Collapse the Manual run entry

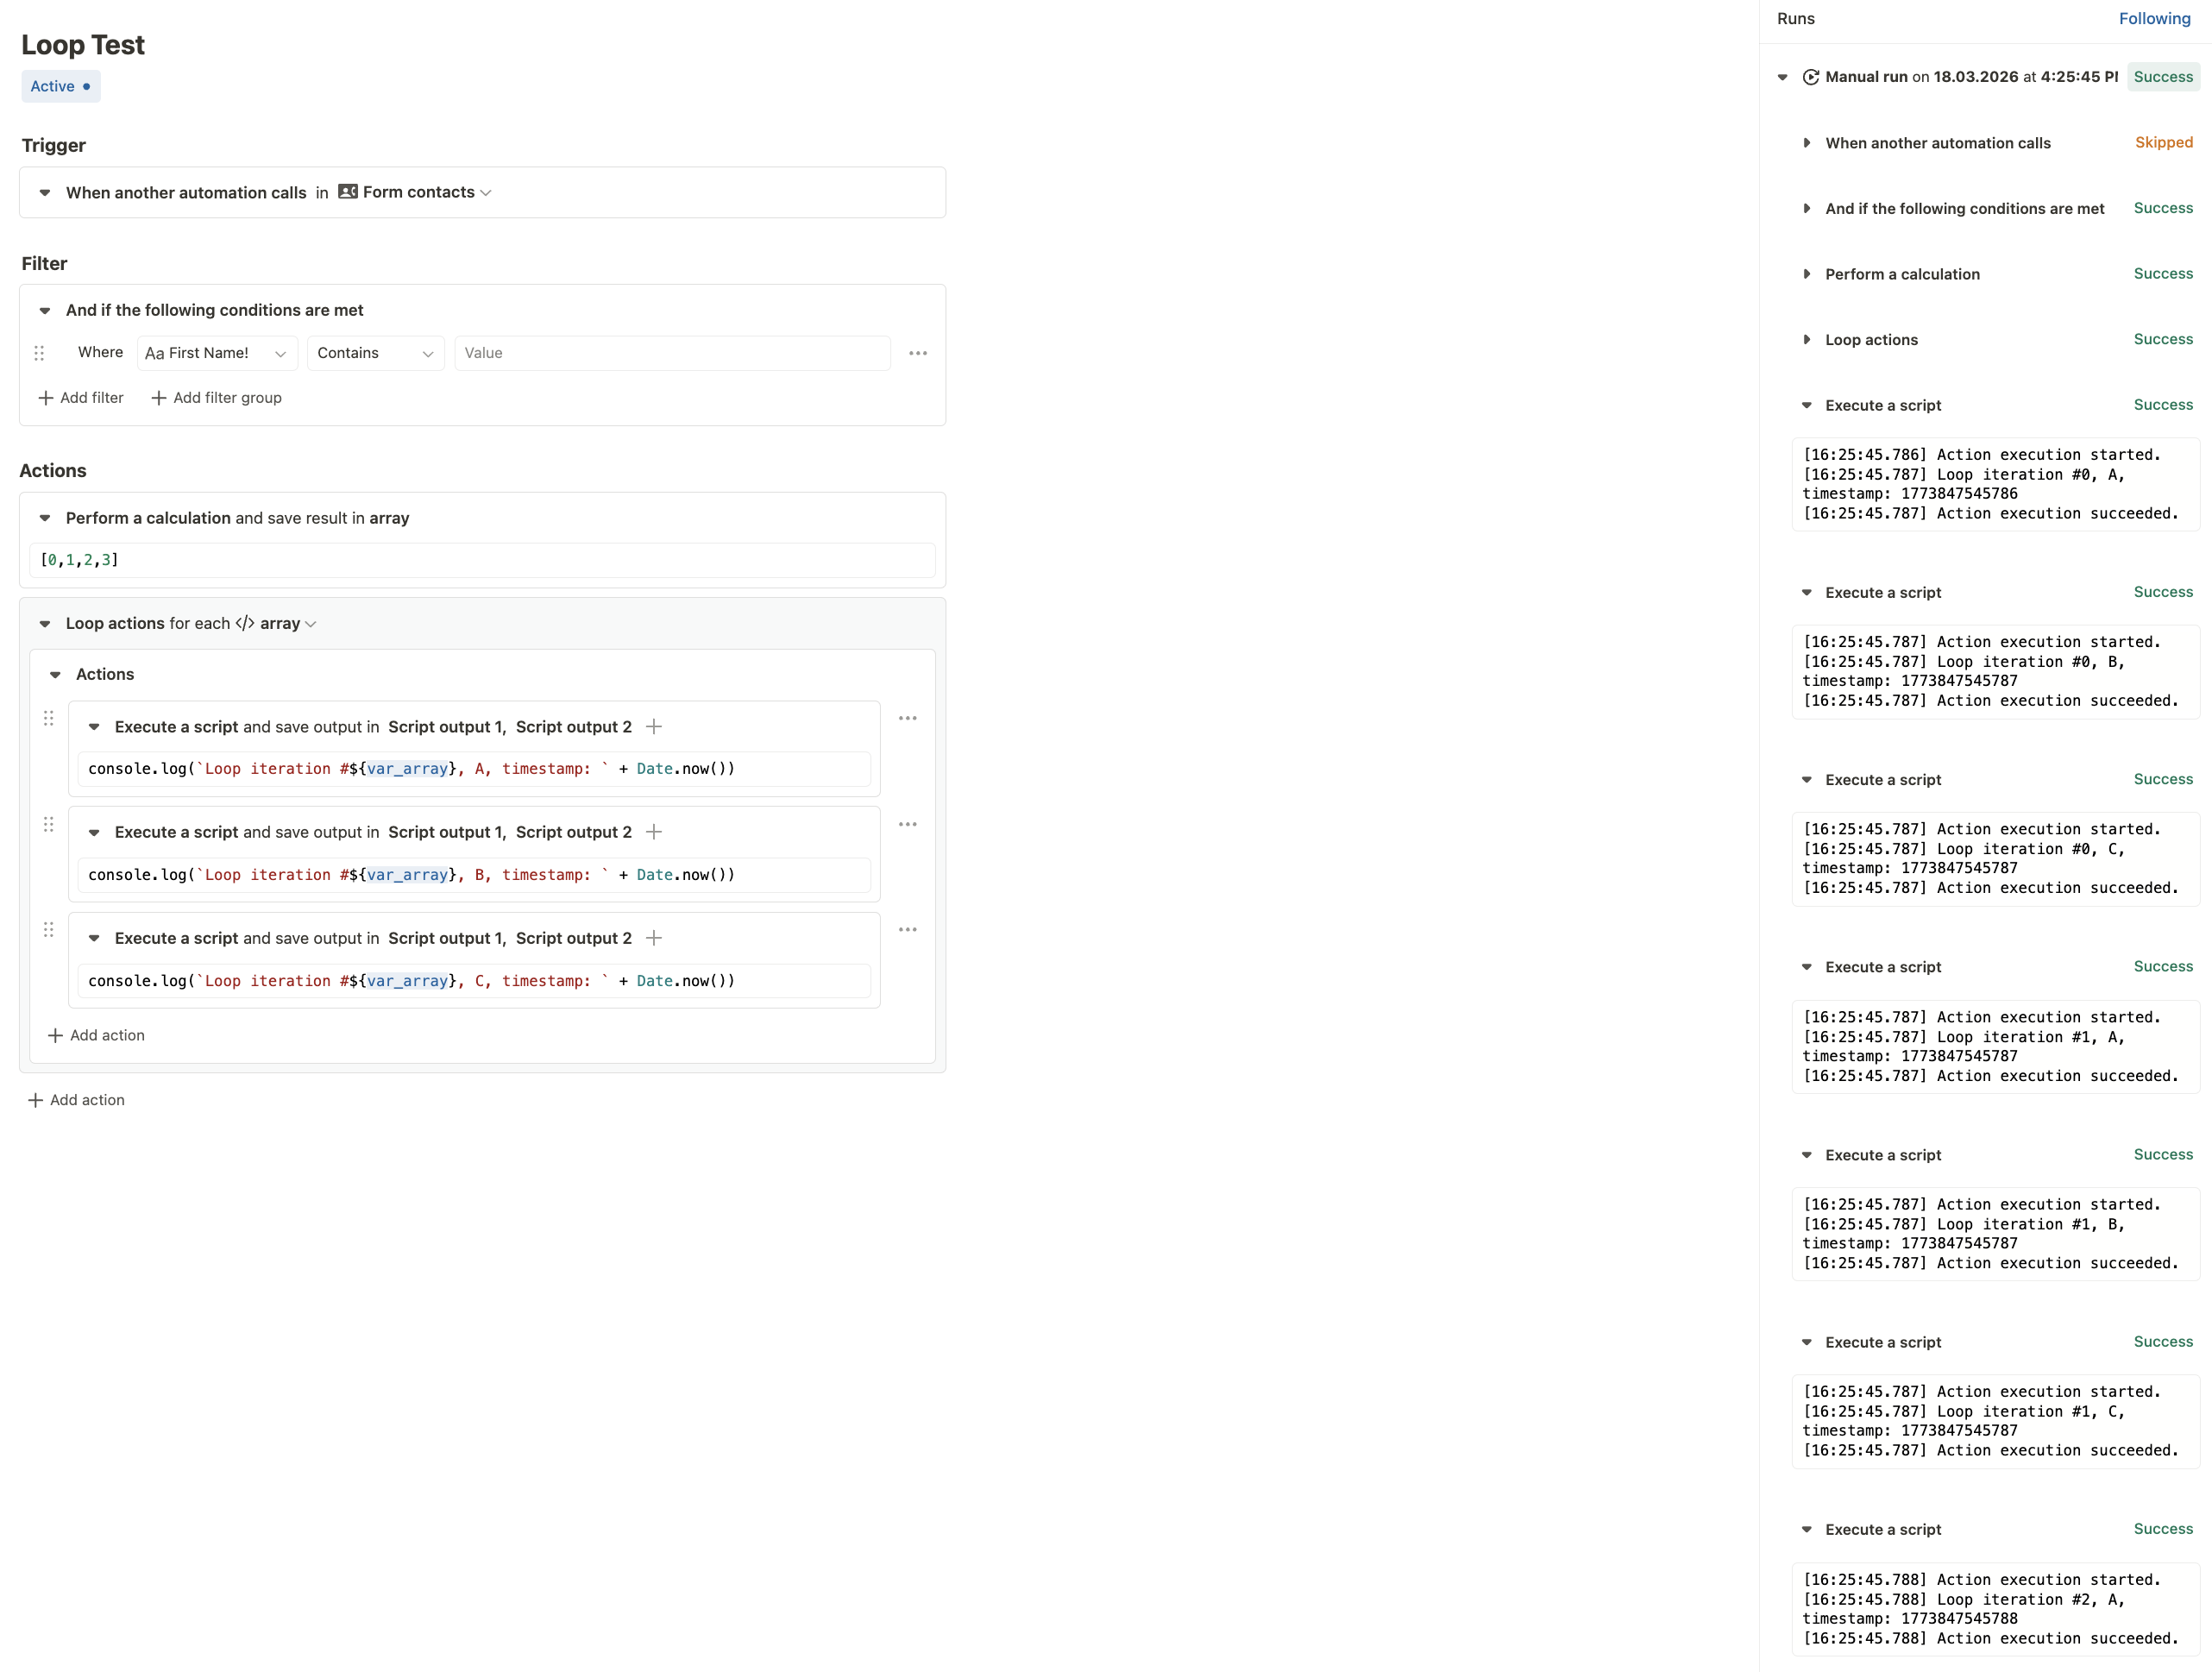1782,77
